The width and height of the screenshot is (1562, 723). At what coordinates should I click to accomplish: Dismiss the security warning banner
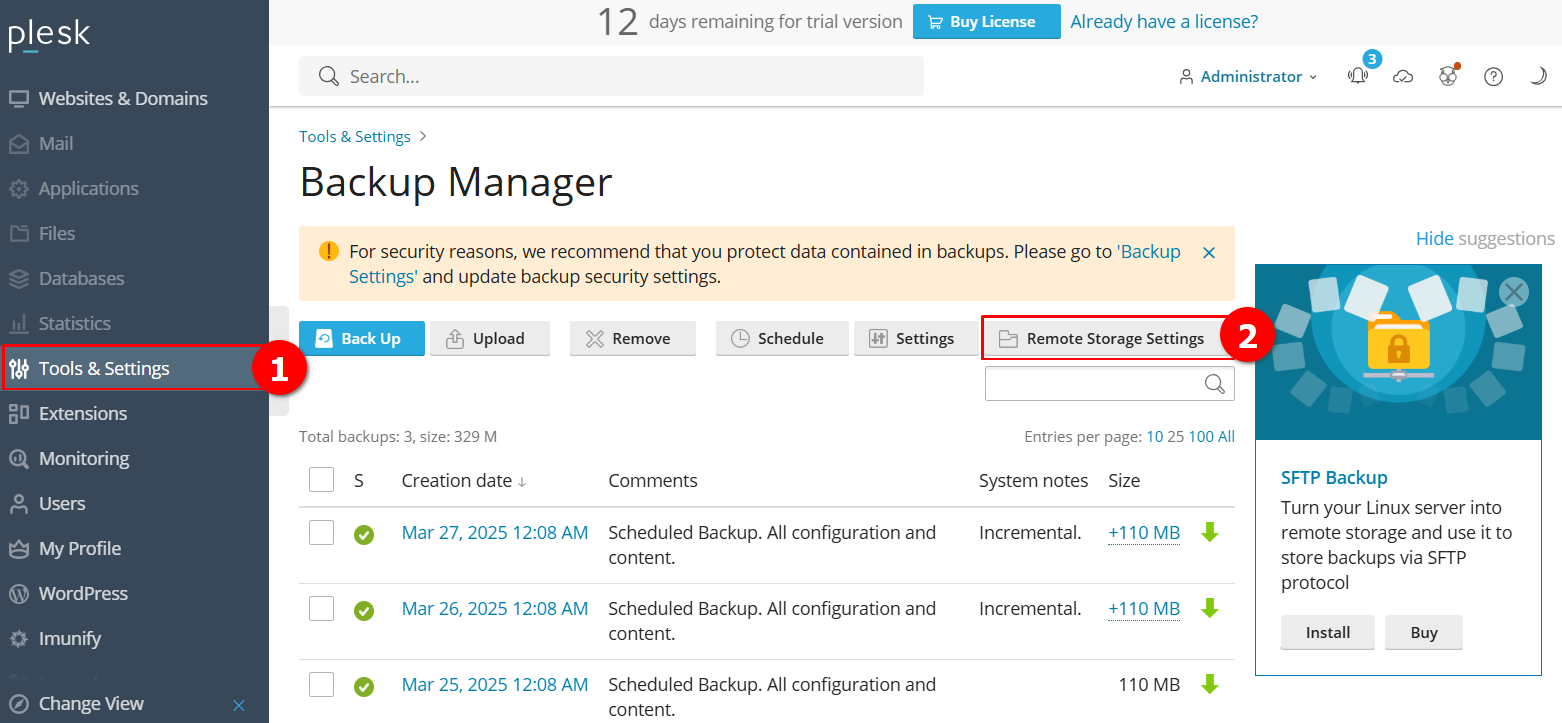(x=1209, y=253)
